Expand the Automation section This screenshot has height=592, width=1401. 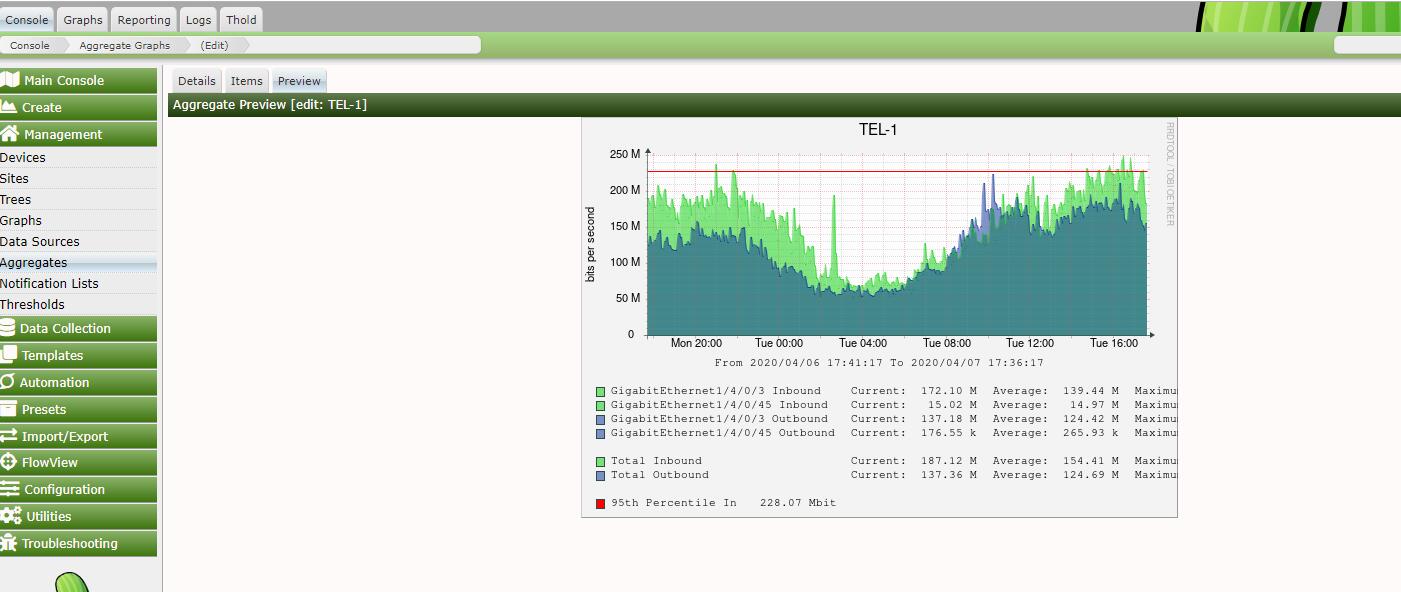79,382
